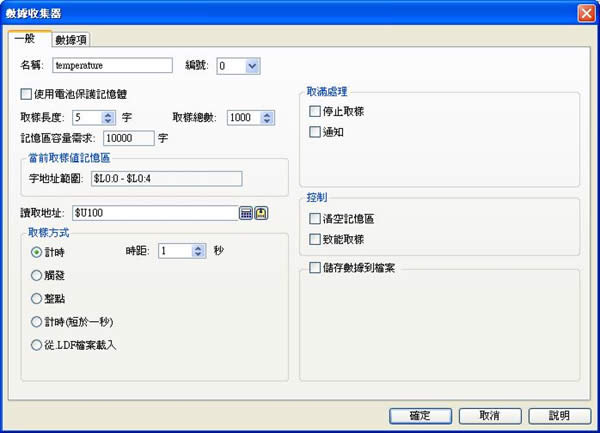Check the 停止取樣 option

point(316,111)
